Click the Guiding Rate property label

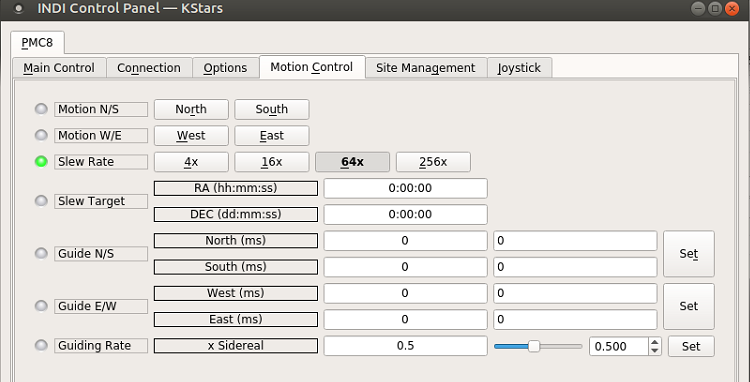pyautogui.click(x=101, y=346)
